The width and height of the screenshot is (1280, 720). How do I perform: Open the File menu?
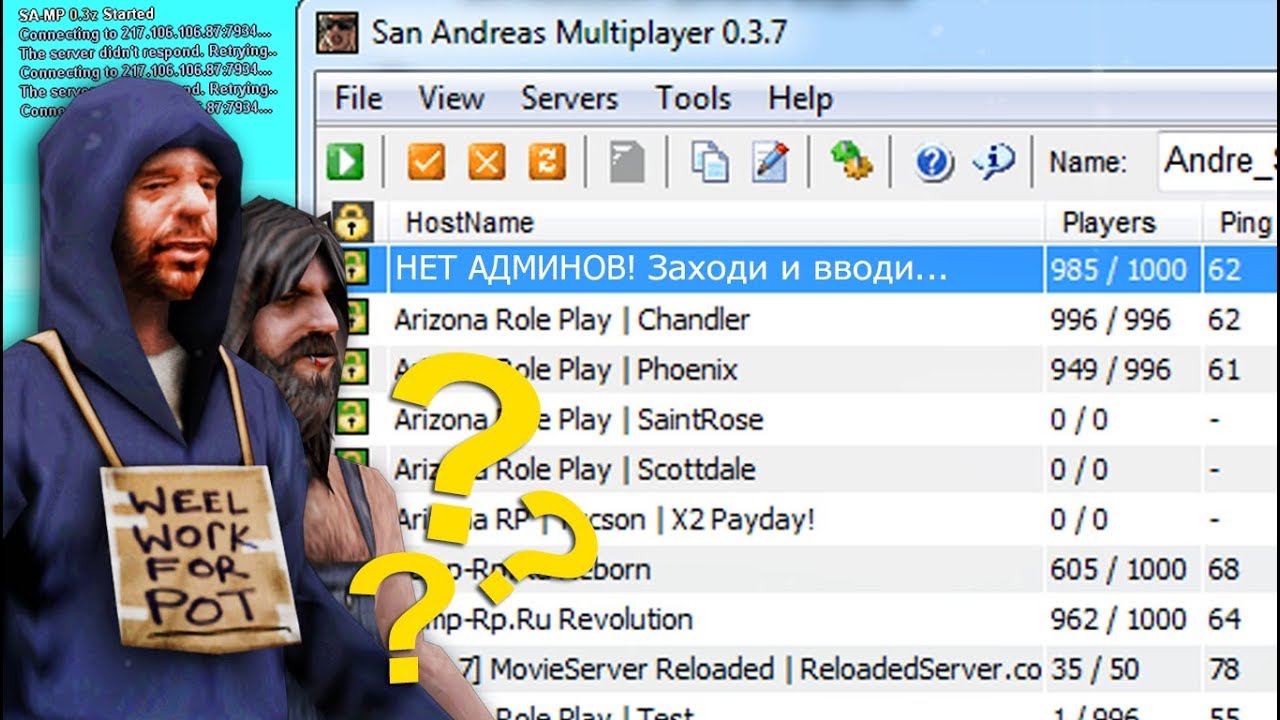click(358, 98)
